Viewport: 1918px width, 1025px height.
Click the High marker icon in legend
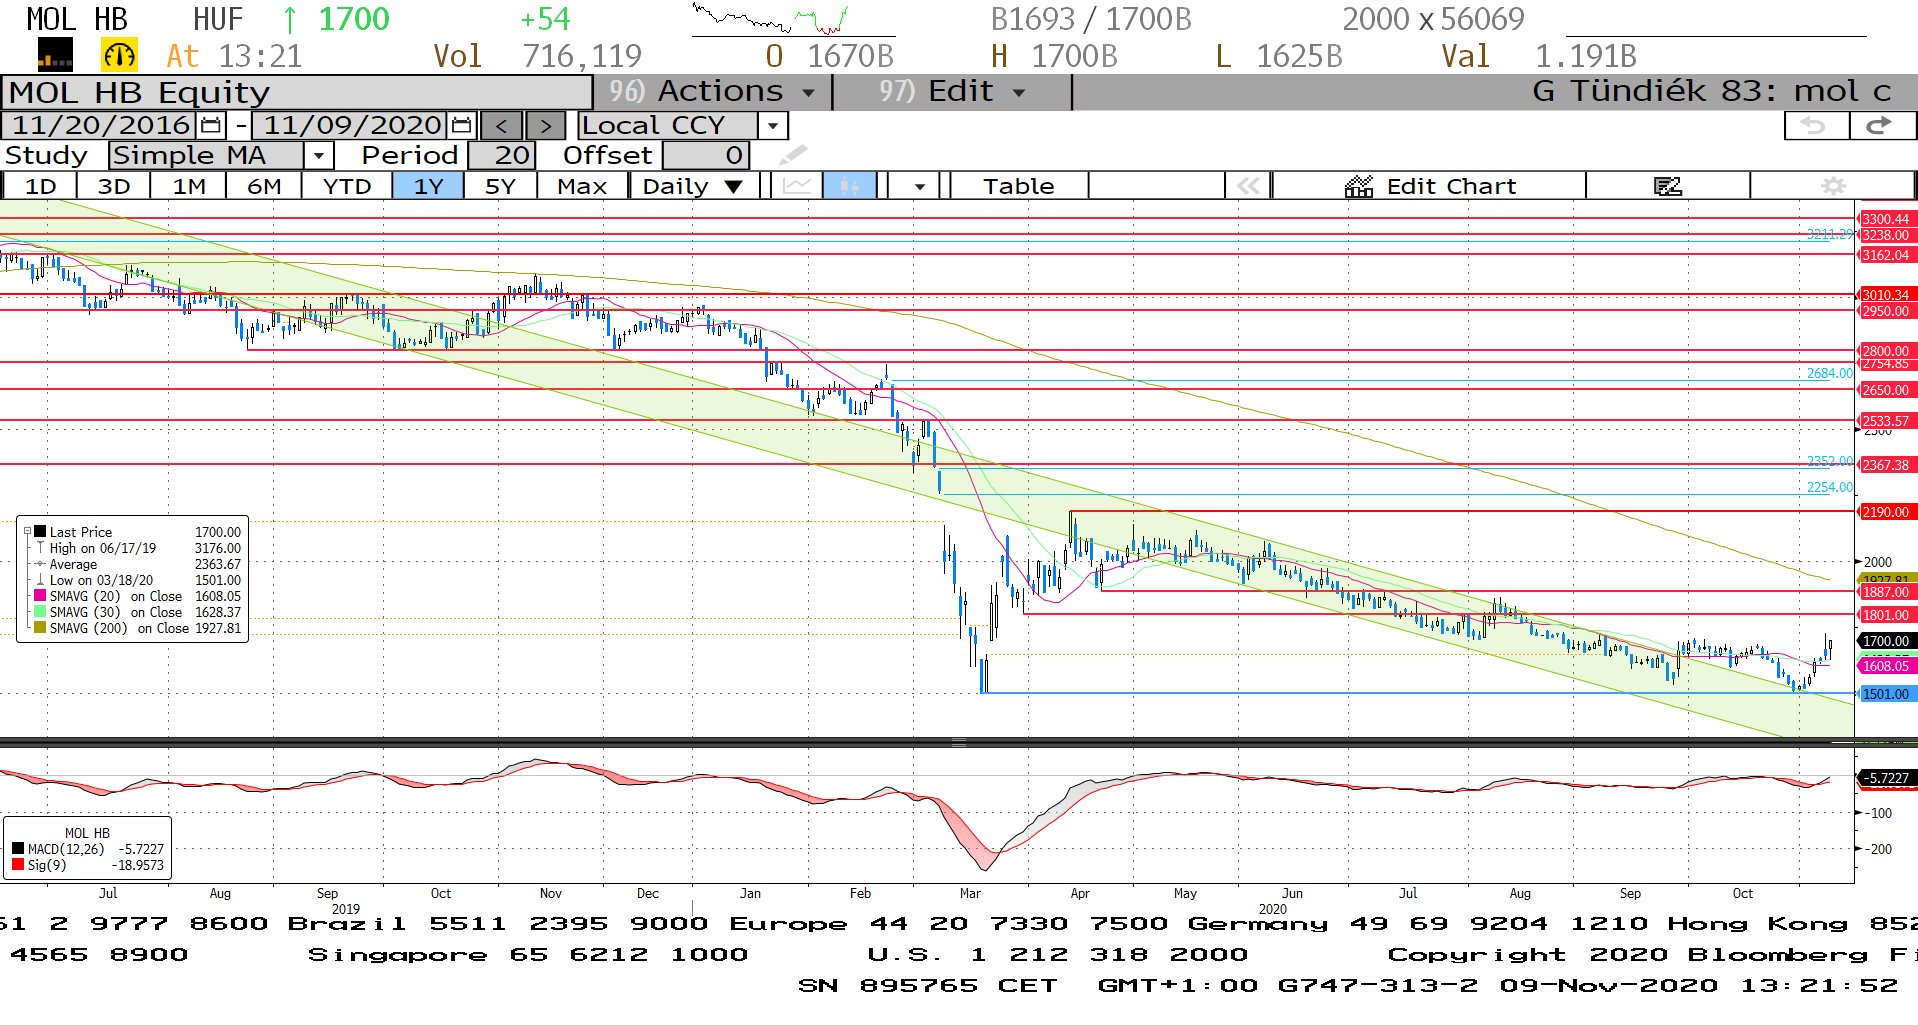click(x=40, y=548)
